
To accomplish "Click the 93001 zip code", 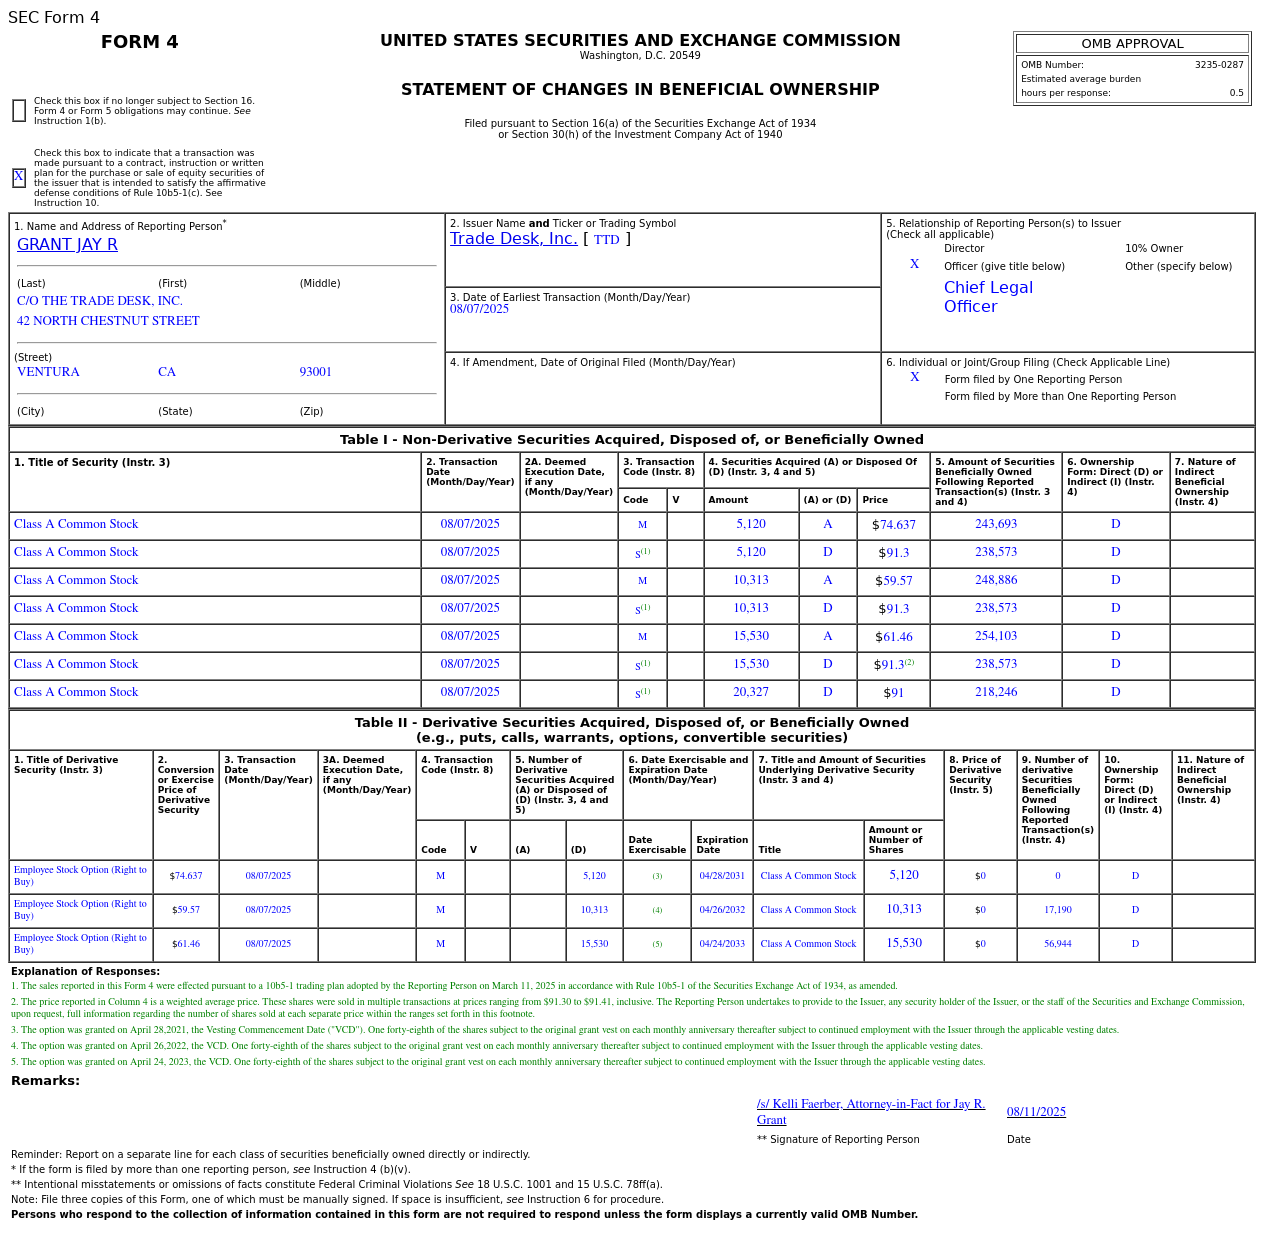I will click(x=315, y=372).
